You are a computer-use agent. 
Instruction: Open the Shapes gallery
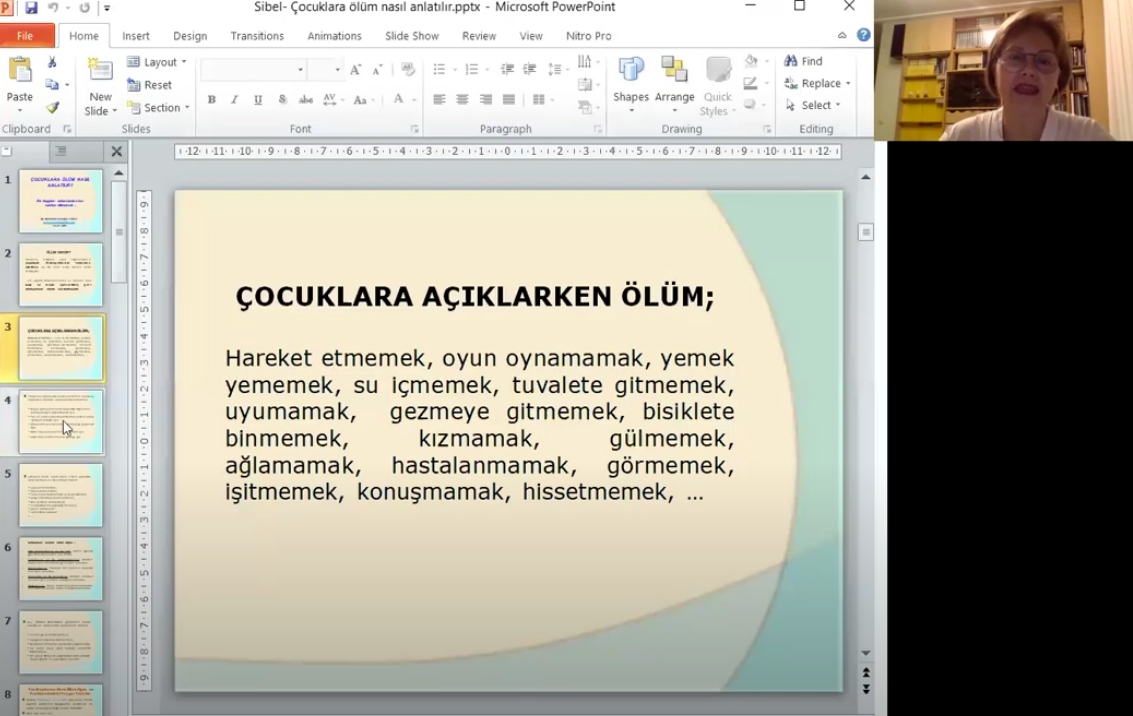[631, 85]
